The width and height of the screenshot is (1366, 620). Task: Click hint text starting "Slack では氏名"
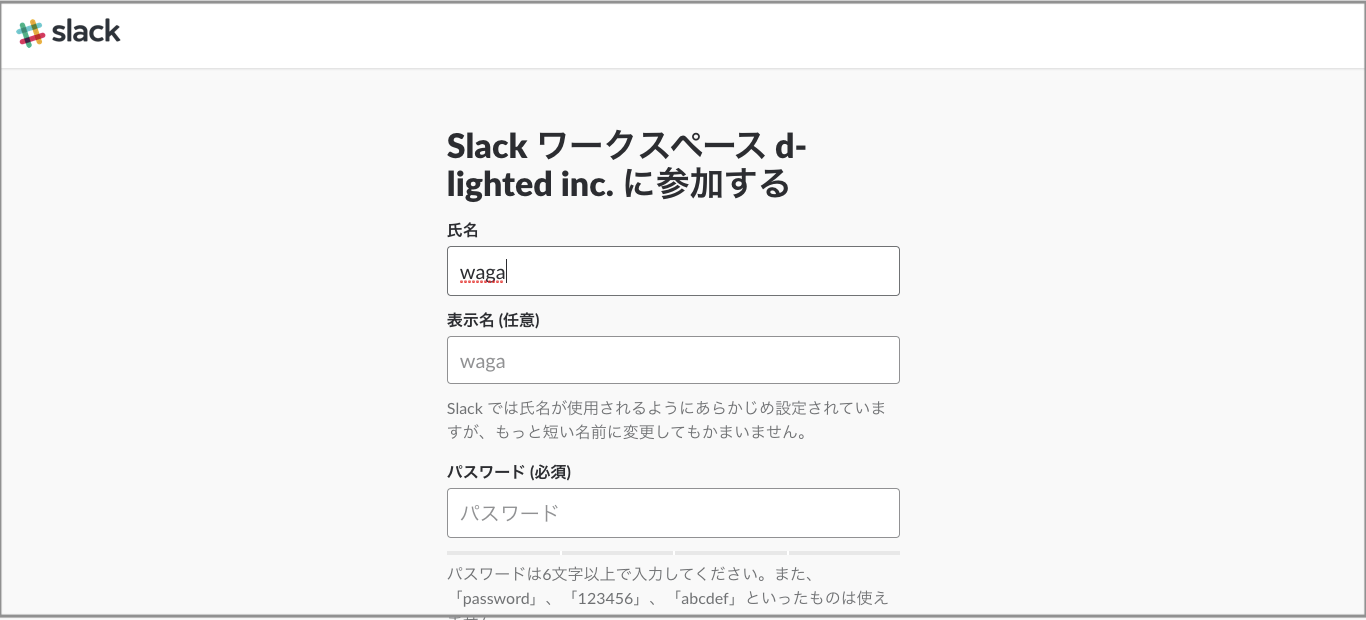click(x=665, y=409)
